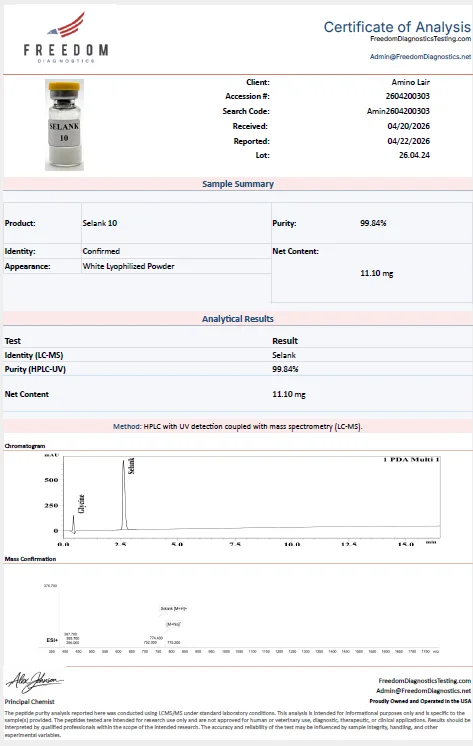Click FreedomDiagnosticsTesting.com link in header

[420, 39]
